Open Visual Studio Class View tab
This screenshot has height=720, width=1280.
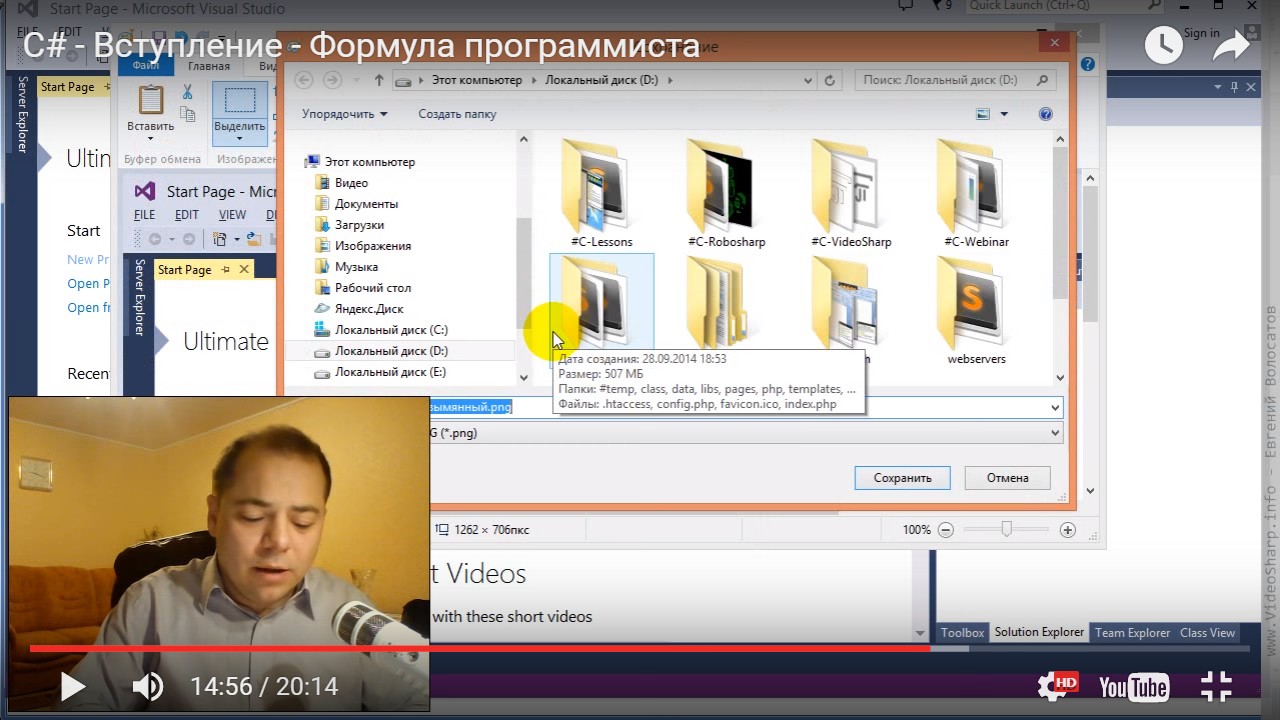coord(1207,632)
